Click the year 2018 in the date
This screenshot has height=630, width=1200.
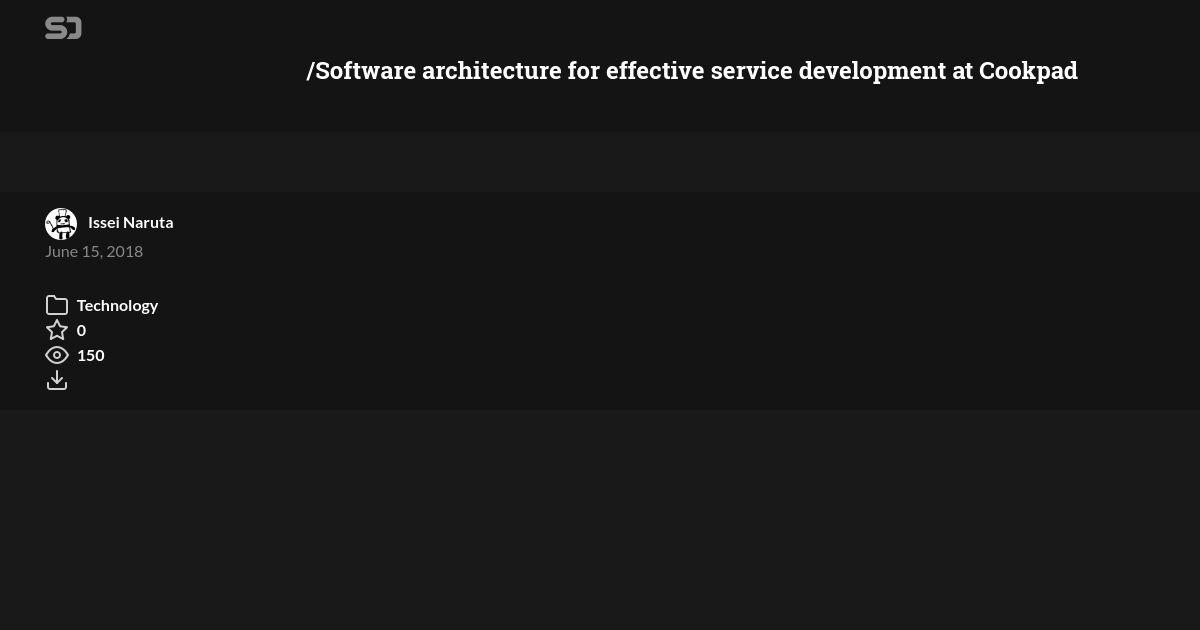pyautogui.click(x=125, y=251)
